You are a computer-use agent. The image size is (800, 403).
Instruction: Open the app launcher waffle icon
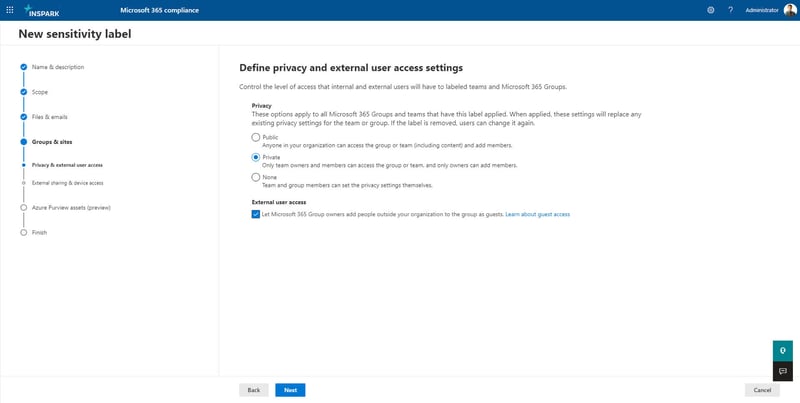(10, 10)
